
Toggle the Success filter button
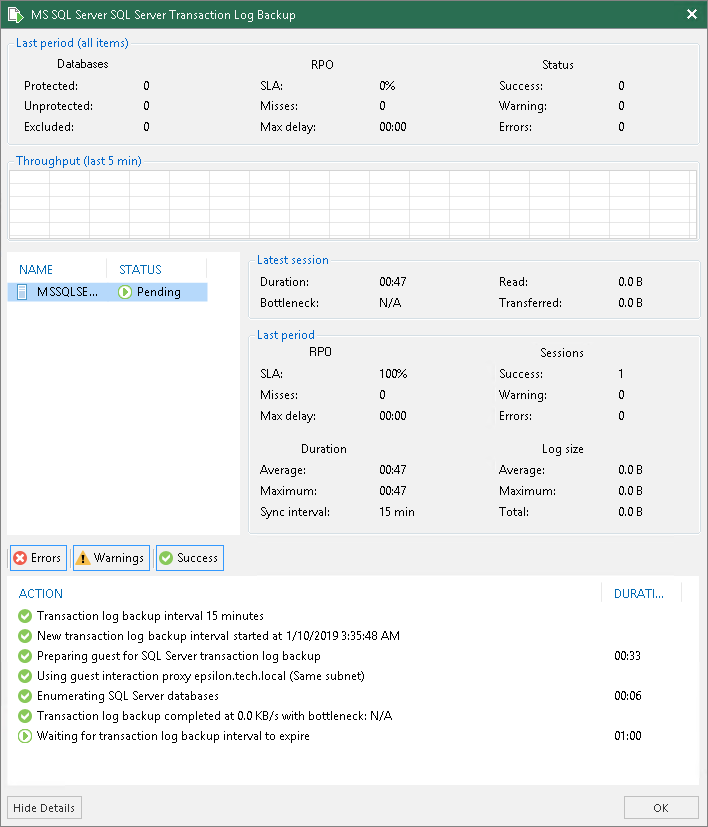(x=190, y=557)
